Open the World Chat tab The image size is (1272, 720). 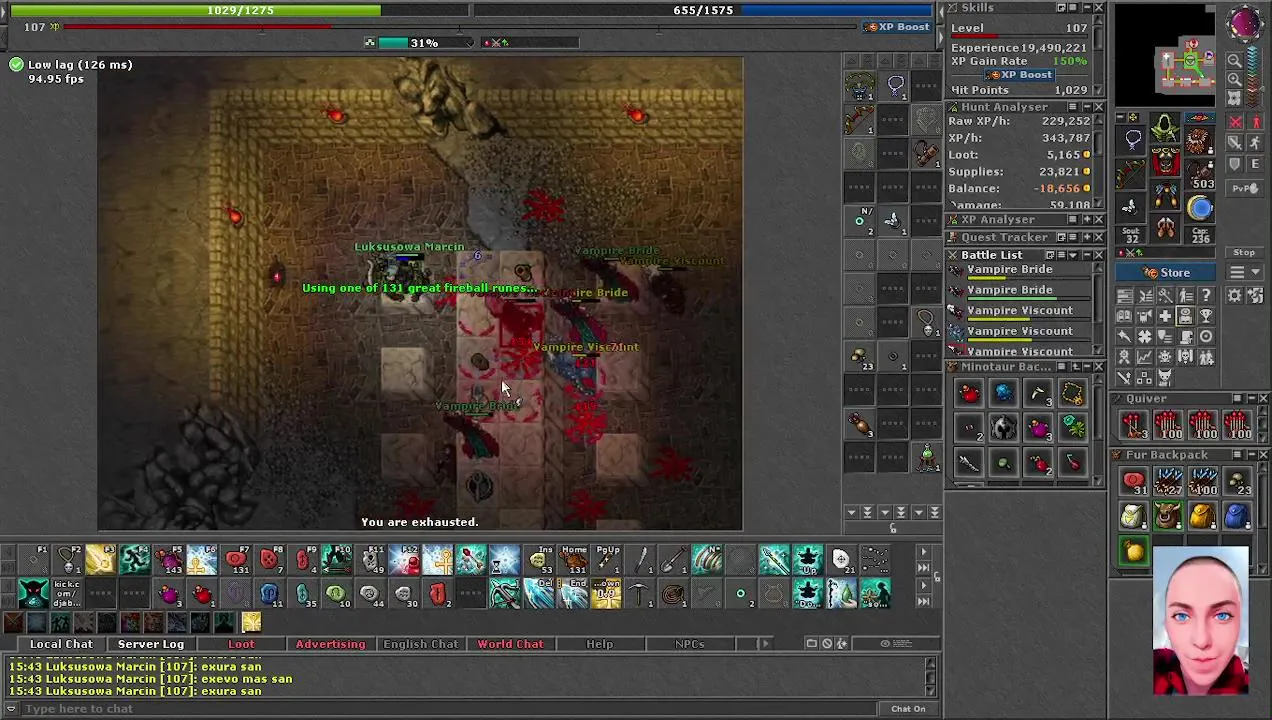point(510,644)
